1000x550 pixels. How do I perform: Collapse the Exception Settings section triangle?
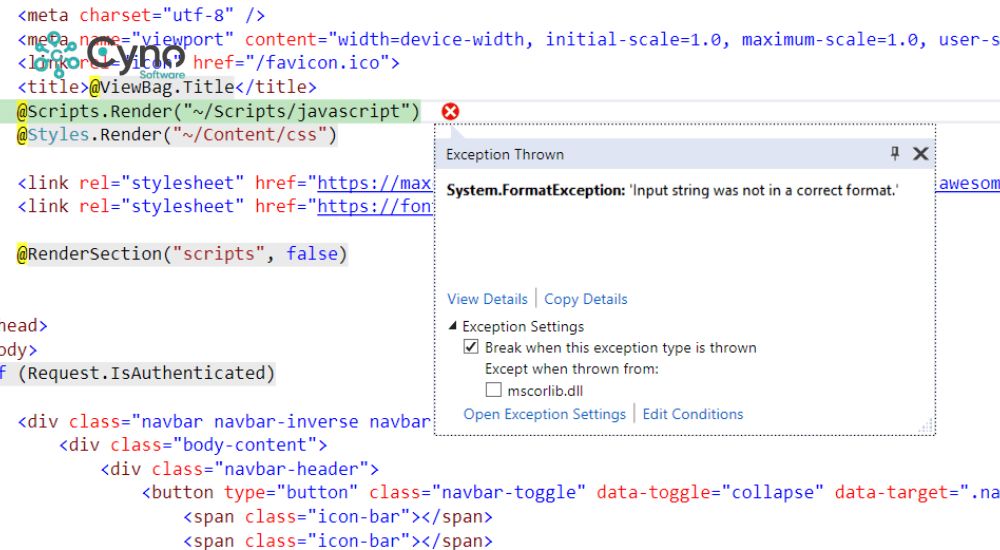(453, 326)
